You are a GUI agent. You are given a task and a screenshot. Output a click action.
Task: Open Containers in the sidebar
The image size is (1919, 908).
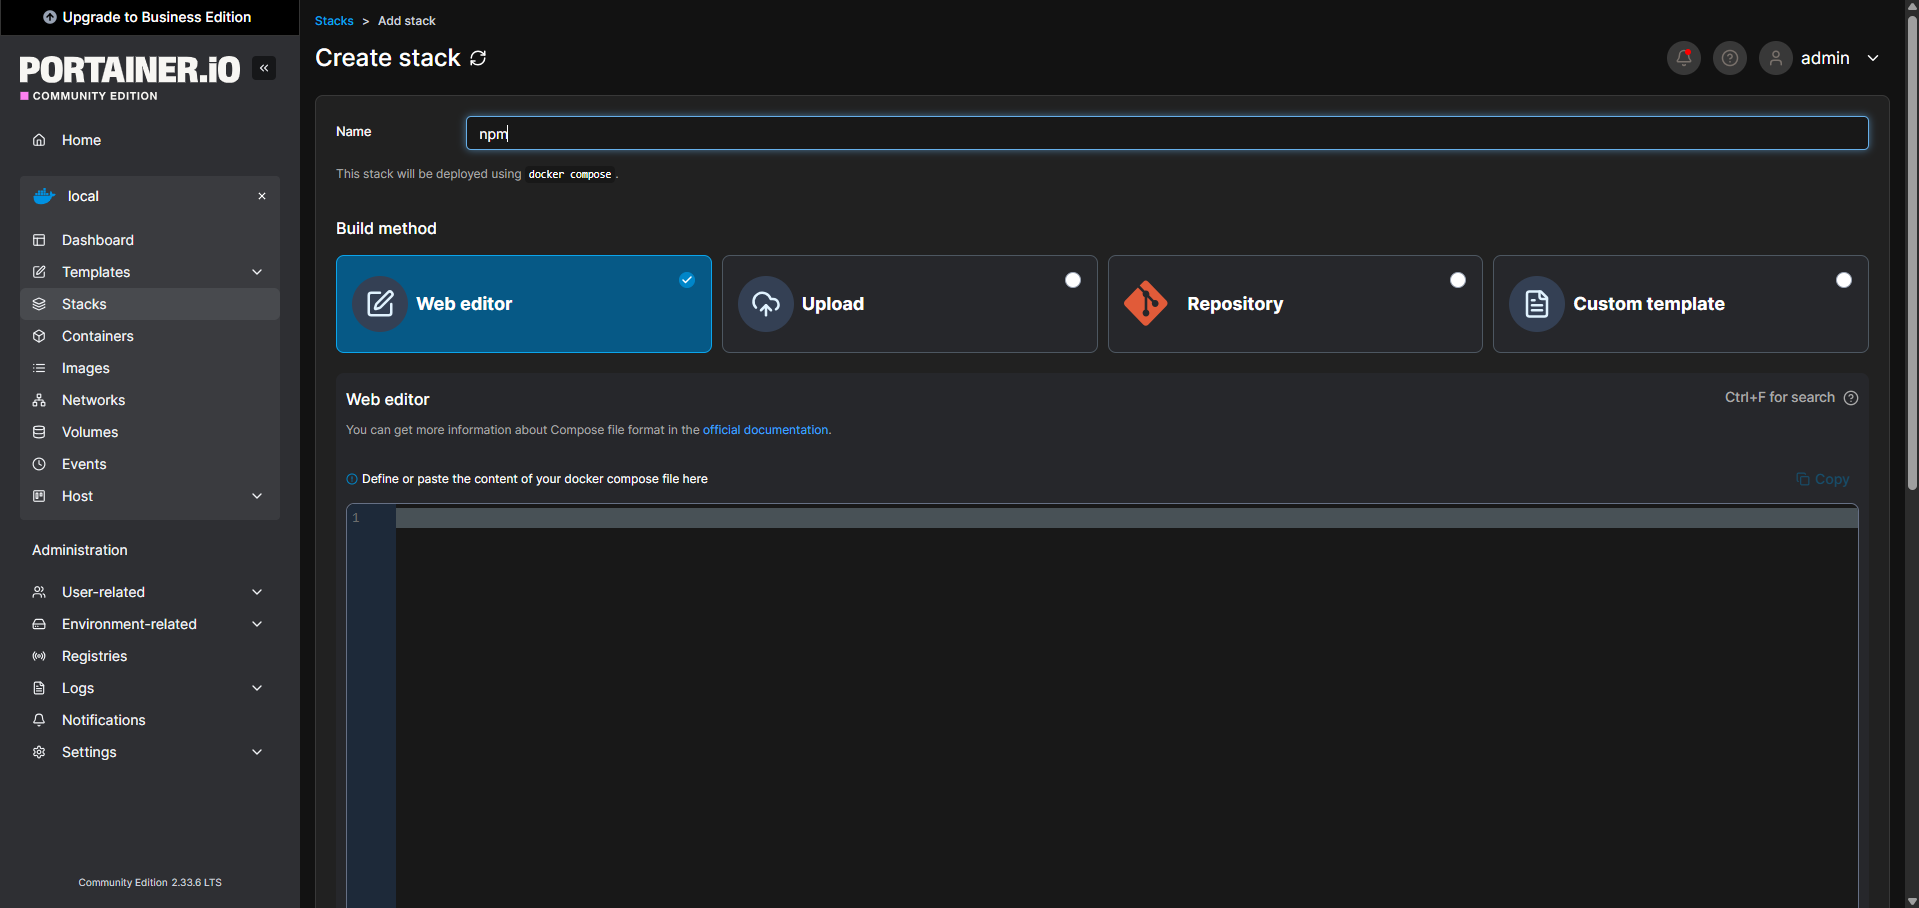(x=150, y=336)
